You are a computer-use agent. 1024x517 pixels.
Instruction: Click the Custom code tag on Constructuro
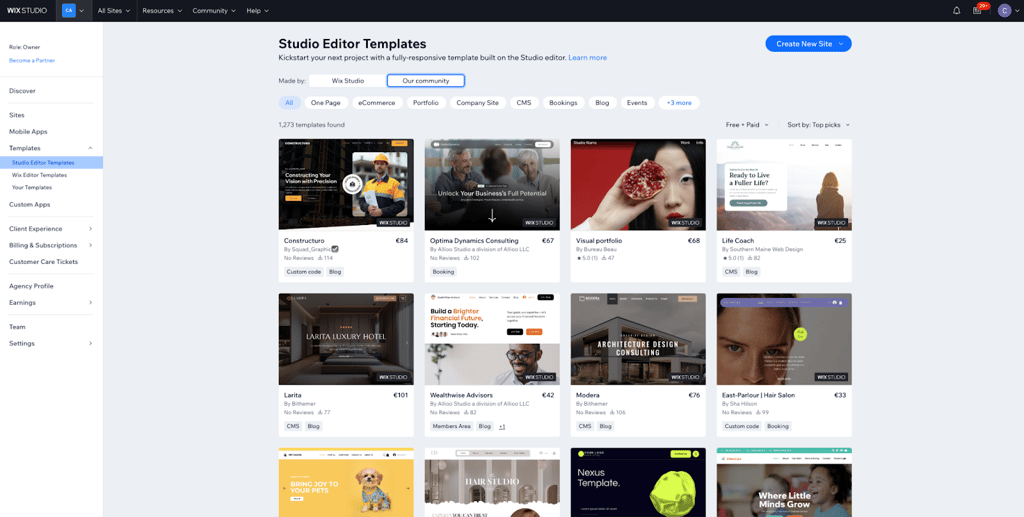click(x=304, y=272)
